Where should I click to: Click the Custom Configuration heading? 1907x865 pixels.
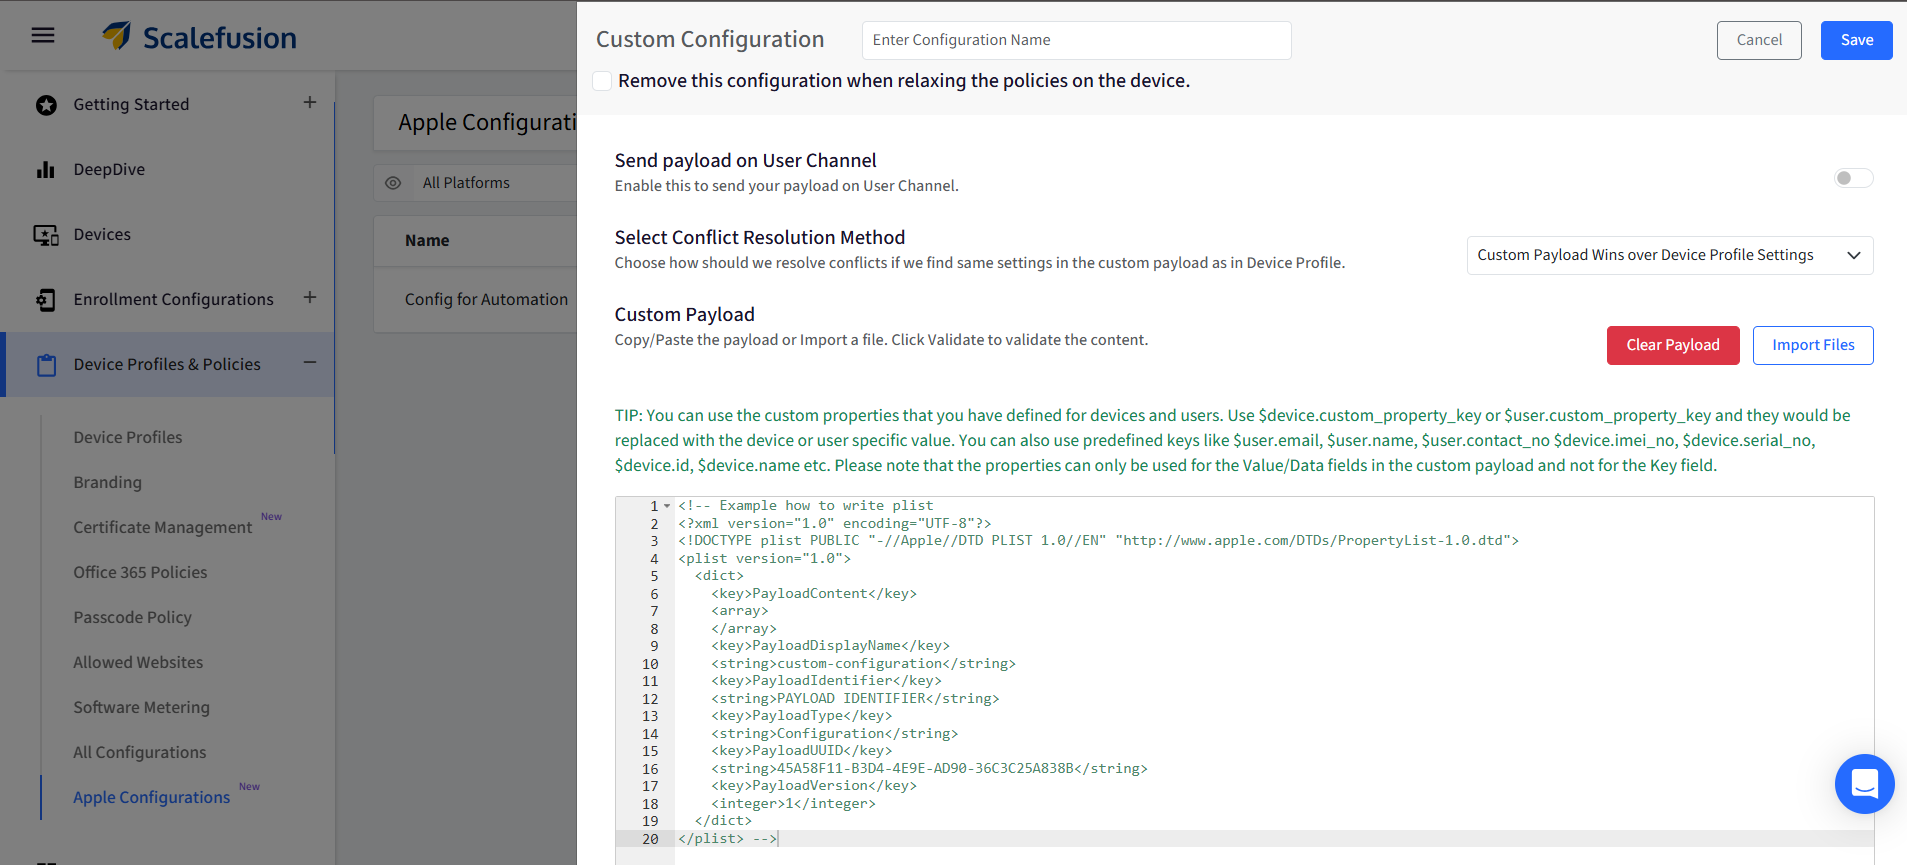tap(710, 39)
